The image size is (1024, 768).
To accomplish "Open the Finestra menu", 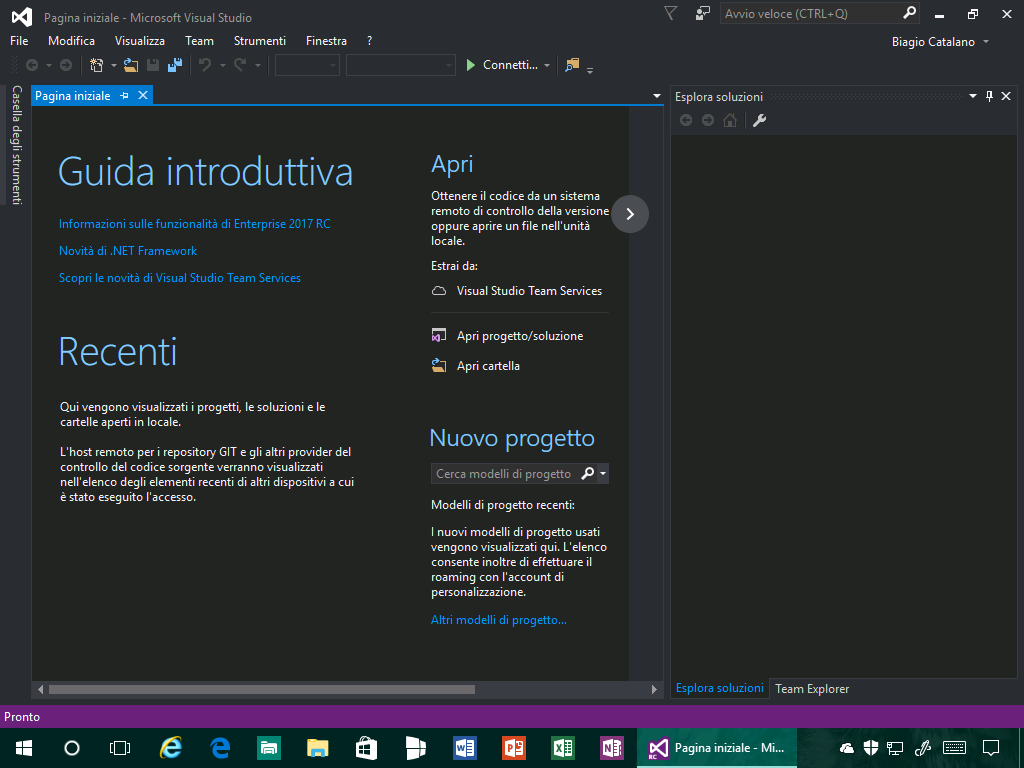I will tap(327, 40).
